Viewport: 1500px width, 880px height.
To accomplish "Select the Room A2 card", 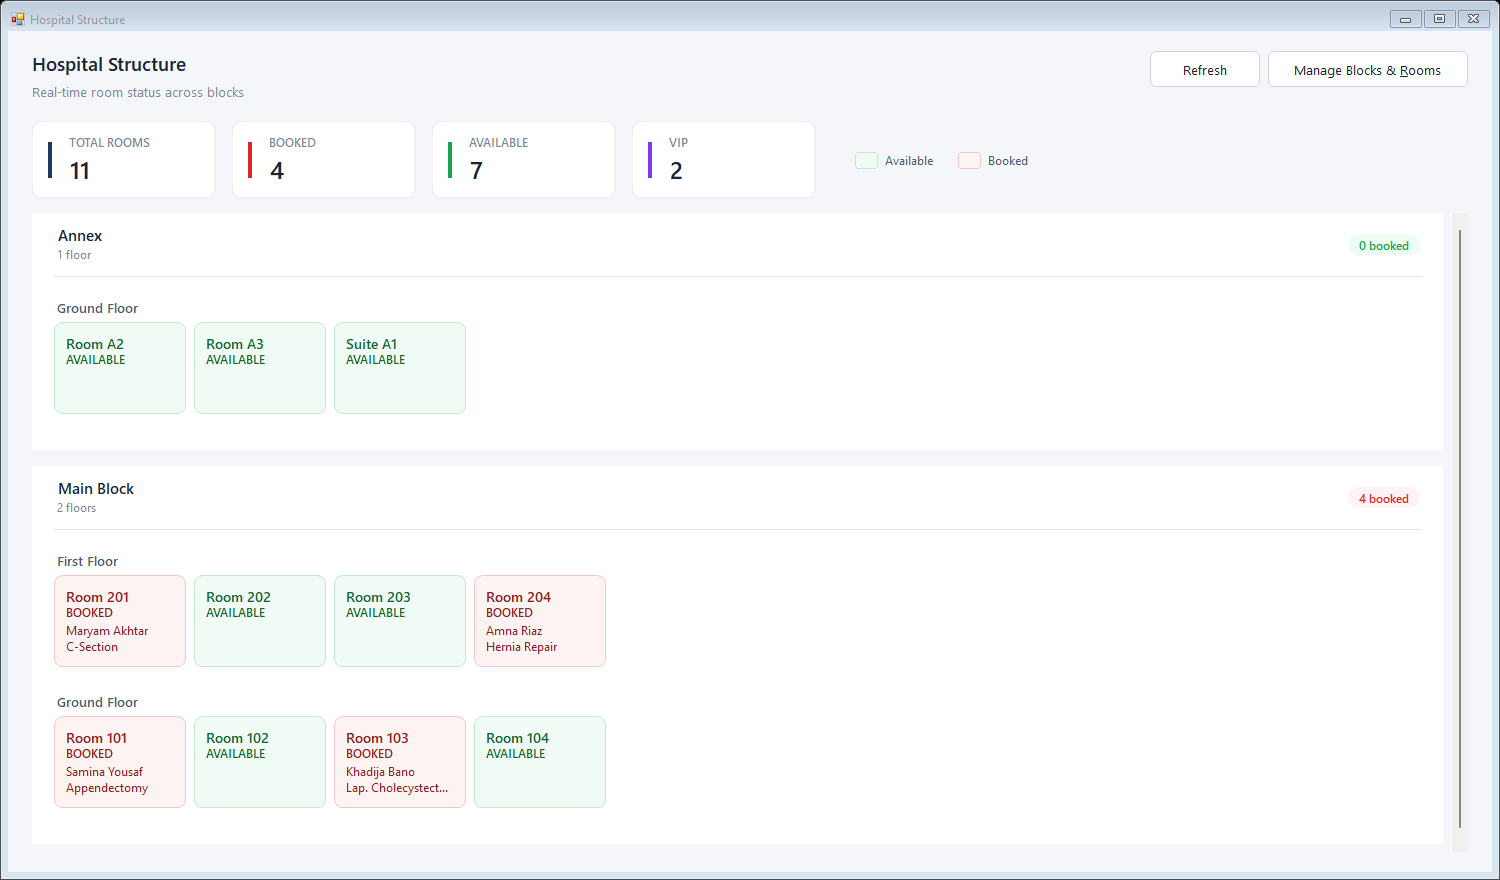I will [x=120, y=368].
